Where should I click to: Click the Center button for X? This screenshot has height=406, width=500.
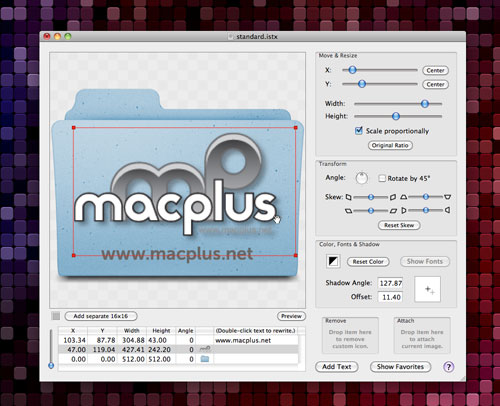(x=435, y=70)
